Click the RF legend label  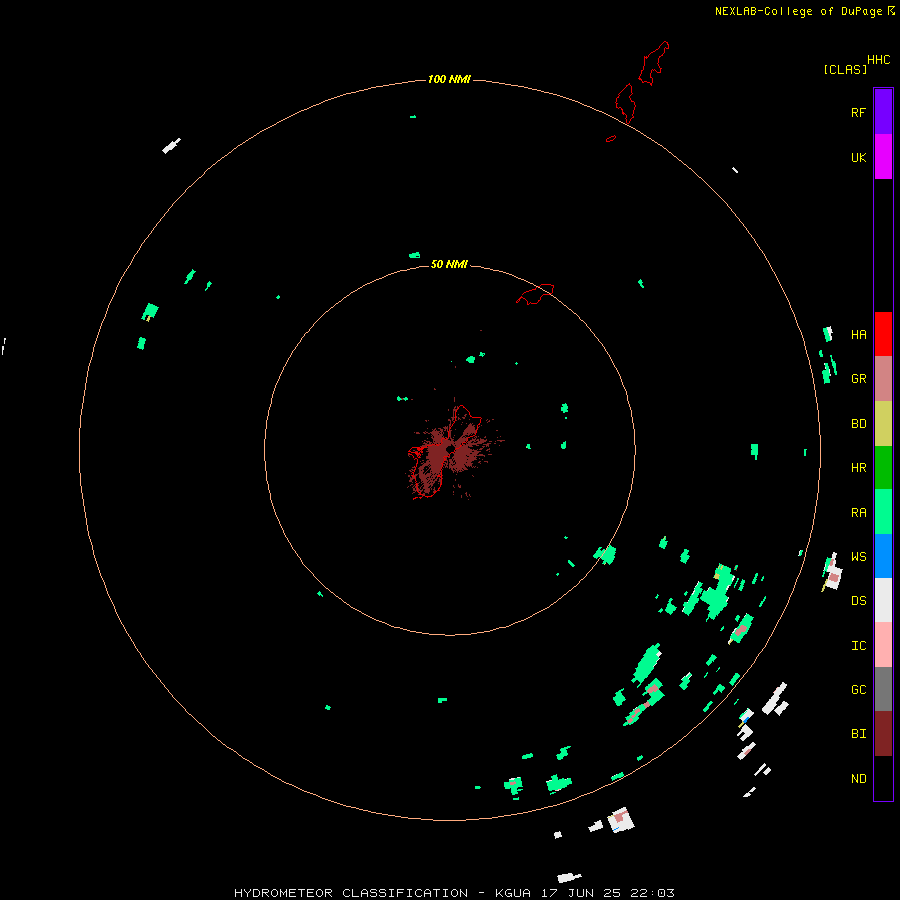(x=858, y=113)
